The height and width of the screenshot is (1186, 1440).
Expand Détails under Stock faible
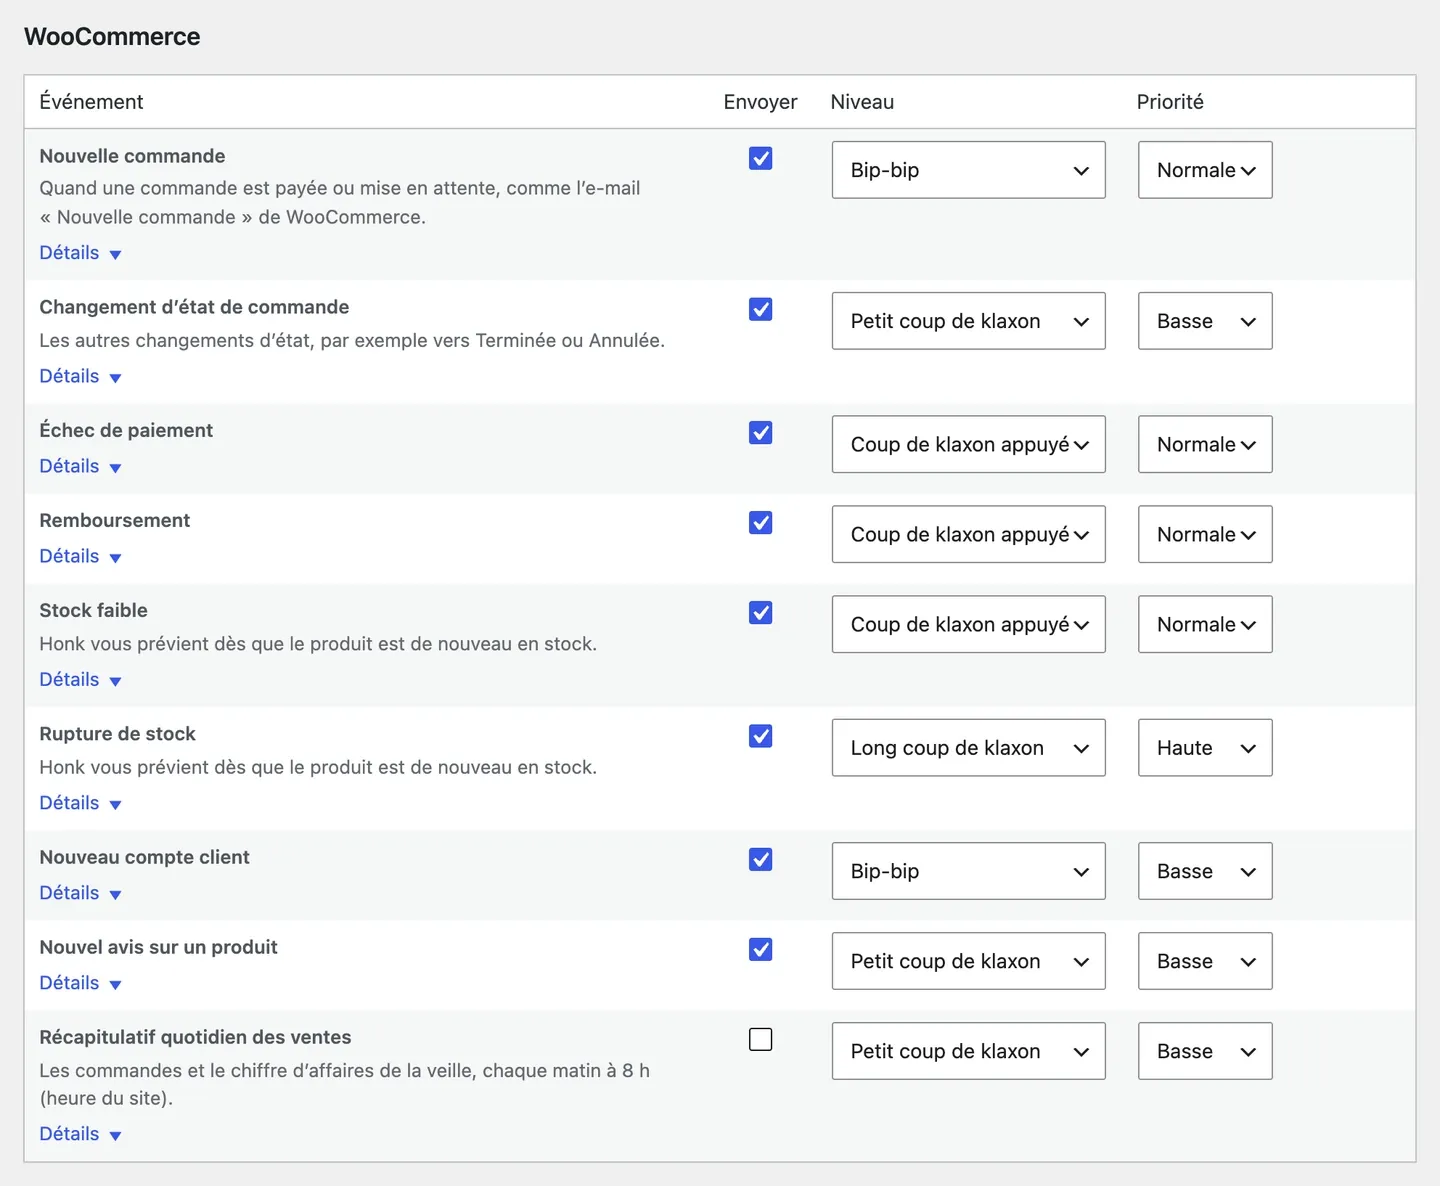(x=80, y=679)
